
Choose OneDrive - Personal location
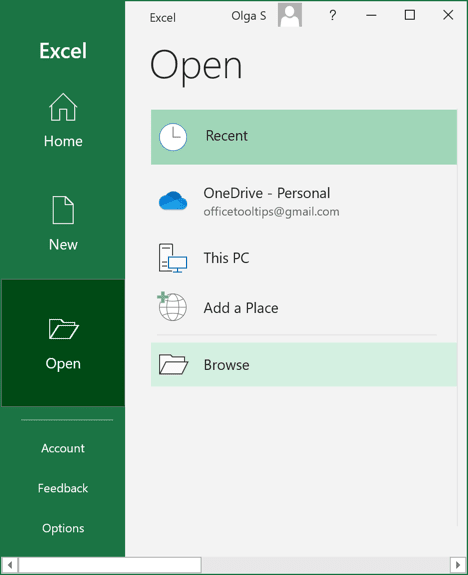pos(304,202)
